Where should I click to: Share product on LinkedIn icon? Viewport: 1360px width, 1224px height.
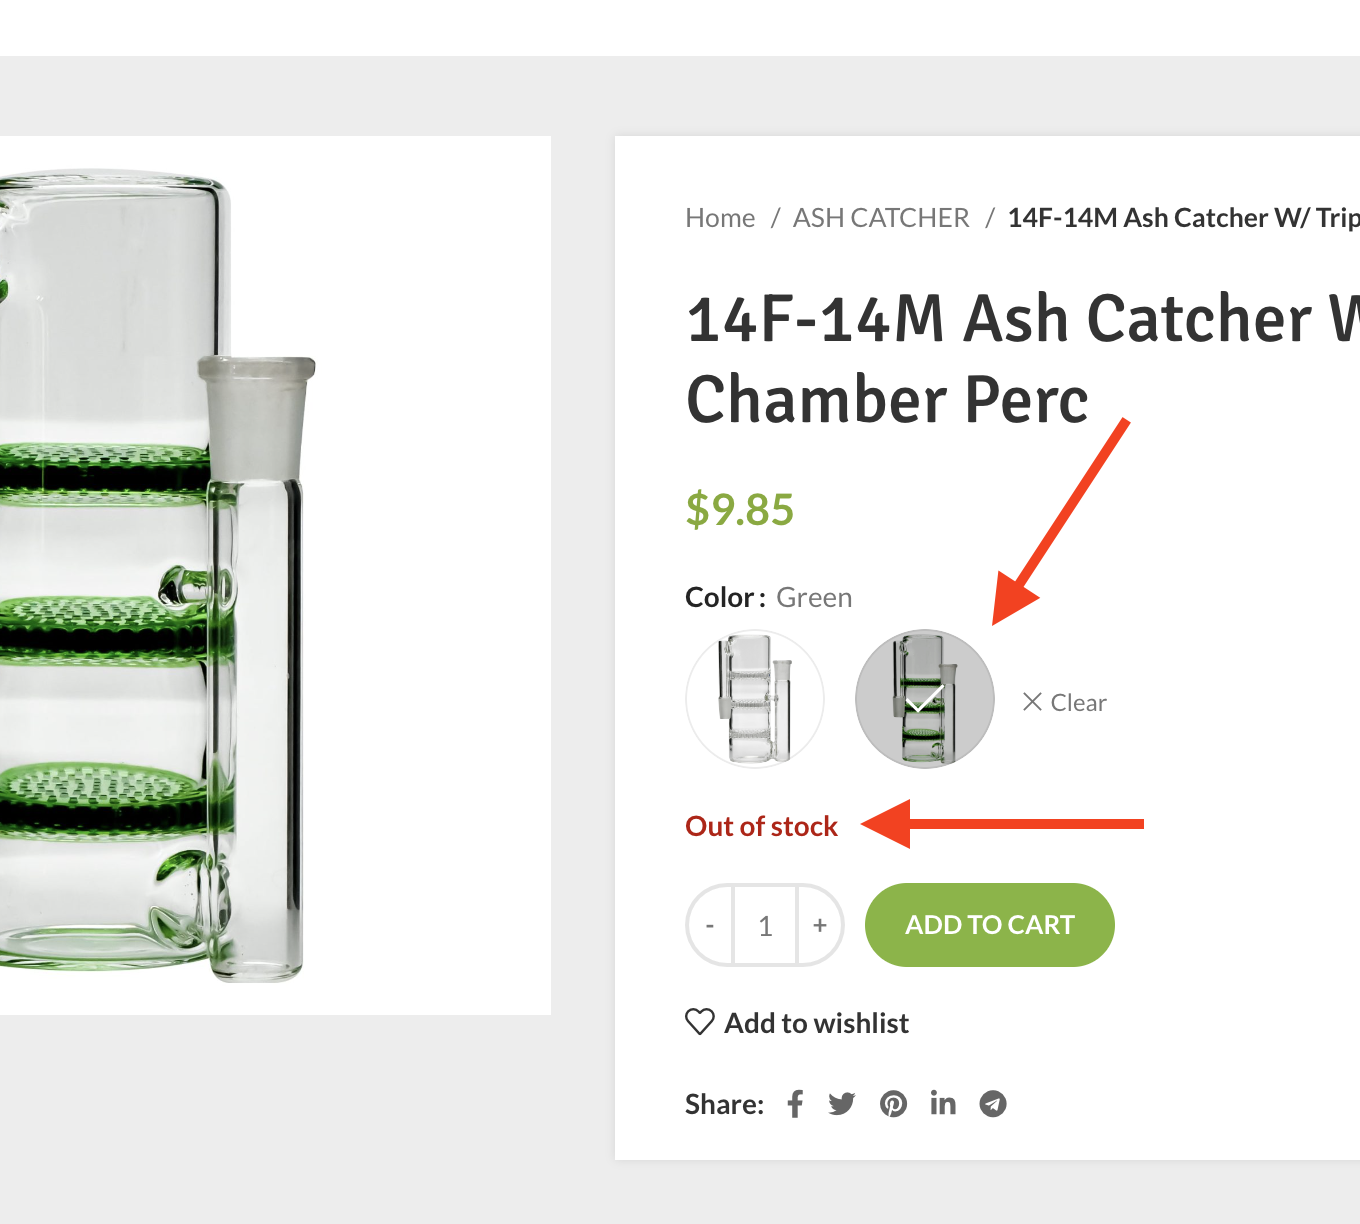pos(943,1103)
